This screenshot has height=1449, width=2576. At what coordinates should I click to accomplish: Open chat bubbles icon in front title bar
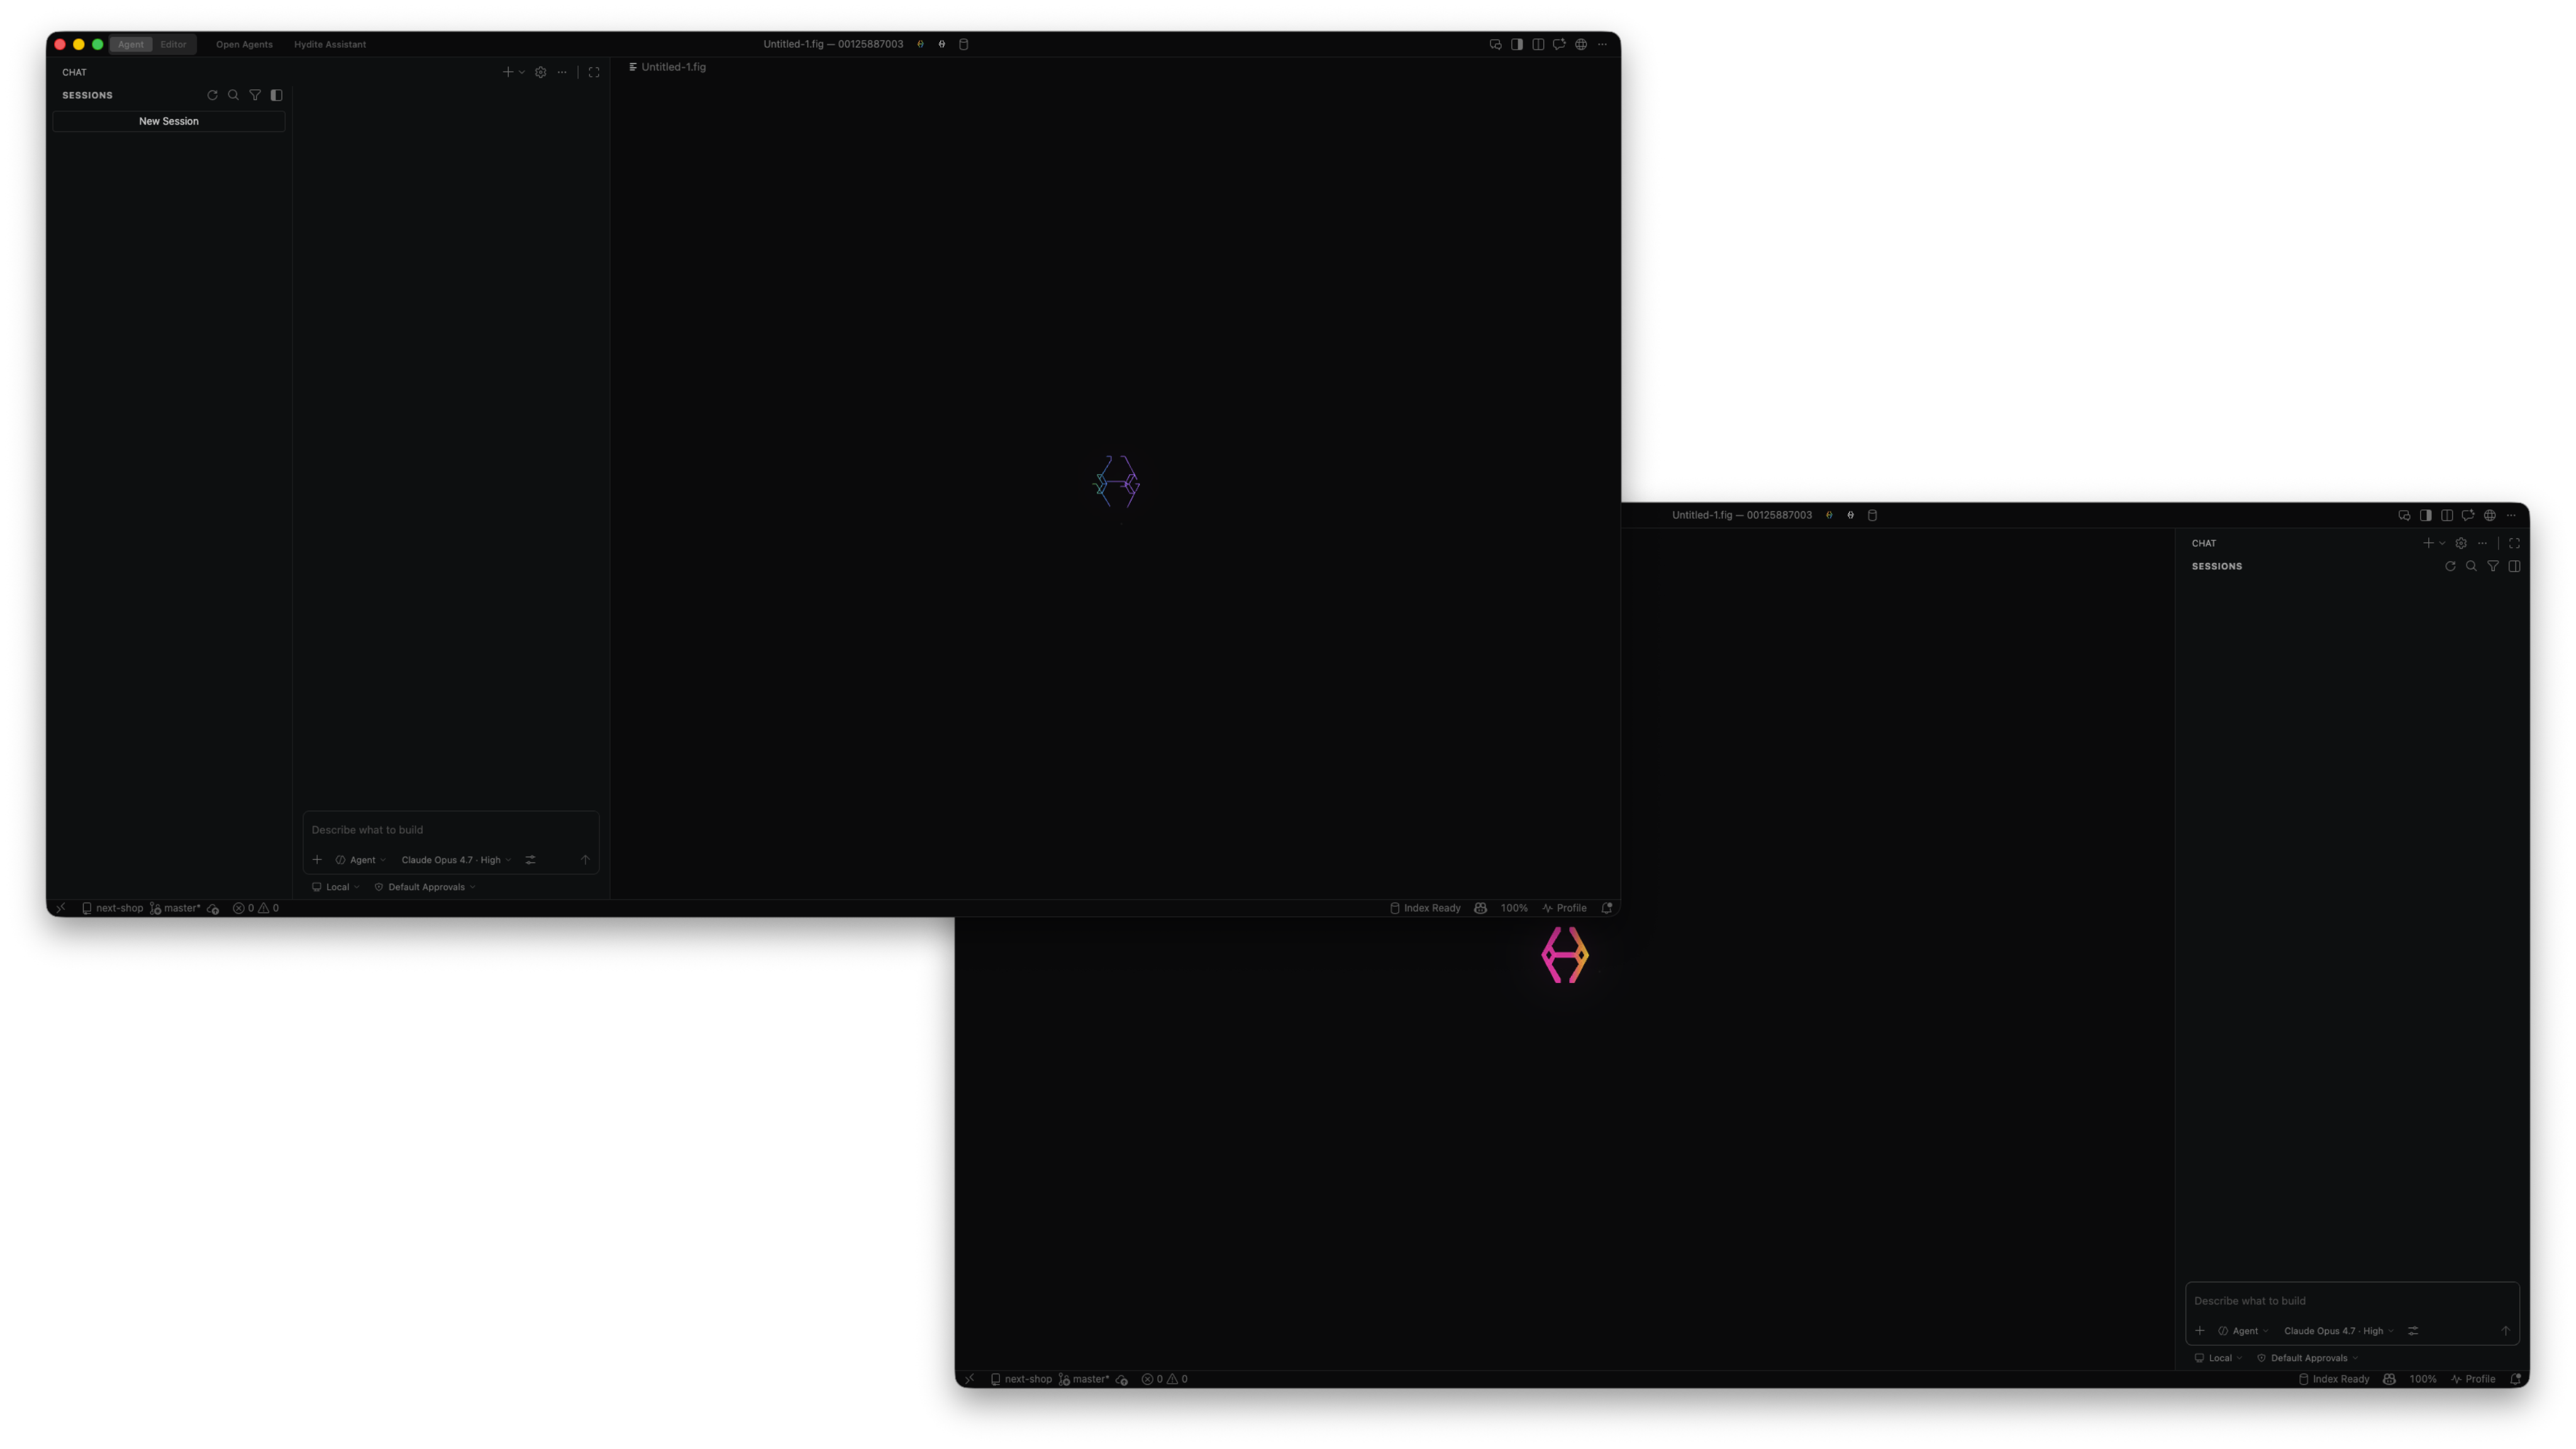tap(1495, 44)
